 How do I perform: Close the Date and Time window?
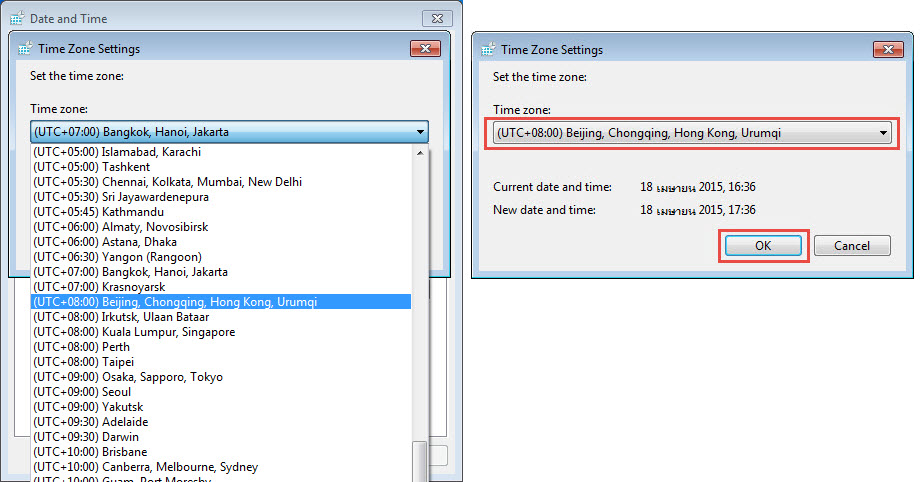click(437, 19)
